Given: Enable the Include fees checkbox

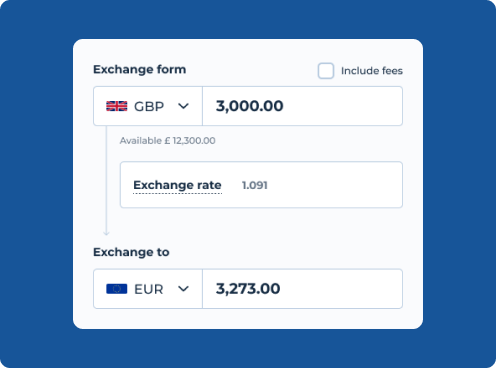Looking at the screenshot, I should click(326, 71).
